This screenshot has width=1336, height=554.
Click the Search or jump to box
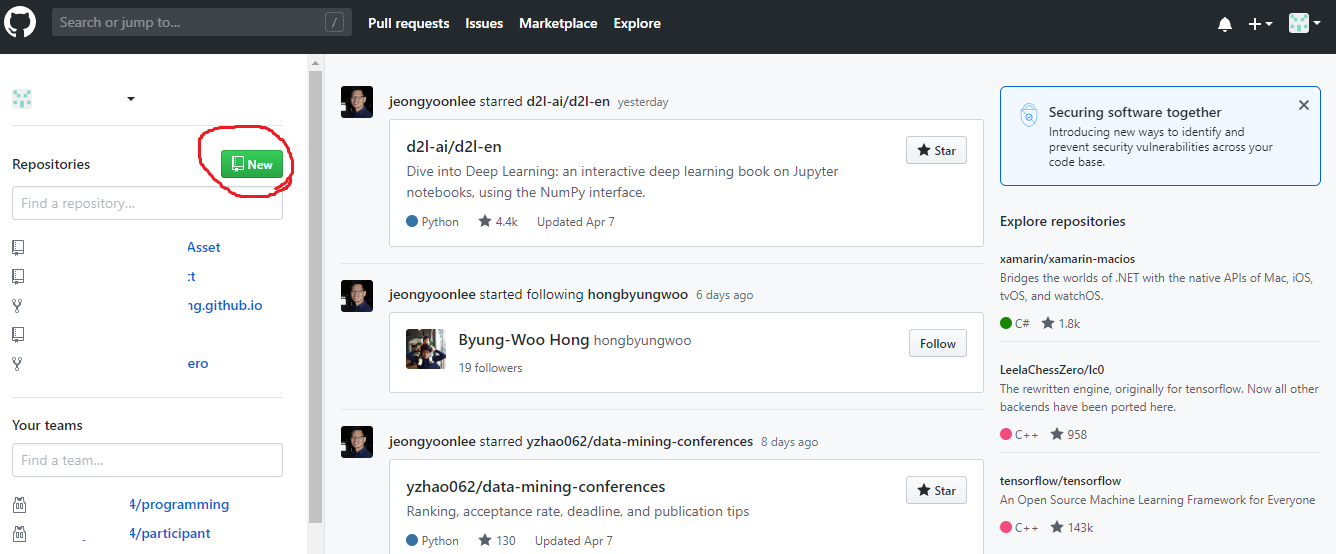click(x=202, y=22)
